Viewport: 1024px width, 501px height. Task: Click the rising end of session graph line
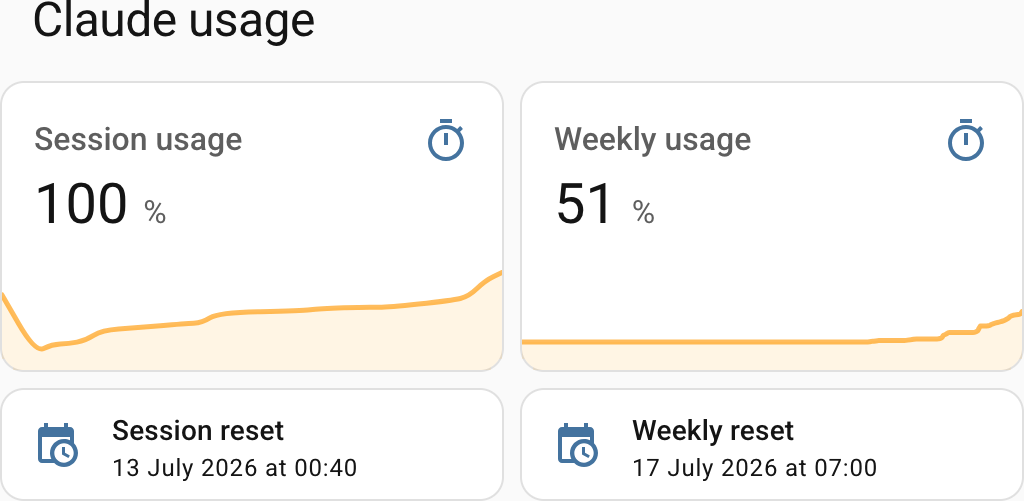[483, 283]
